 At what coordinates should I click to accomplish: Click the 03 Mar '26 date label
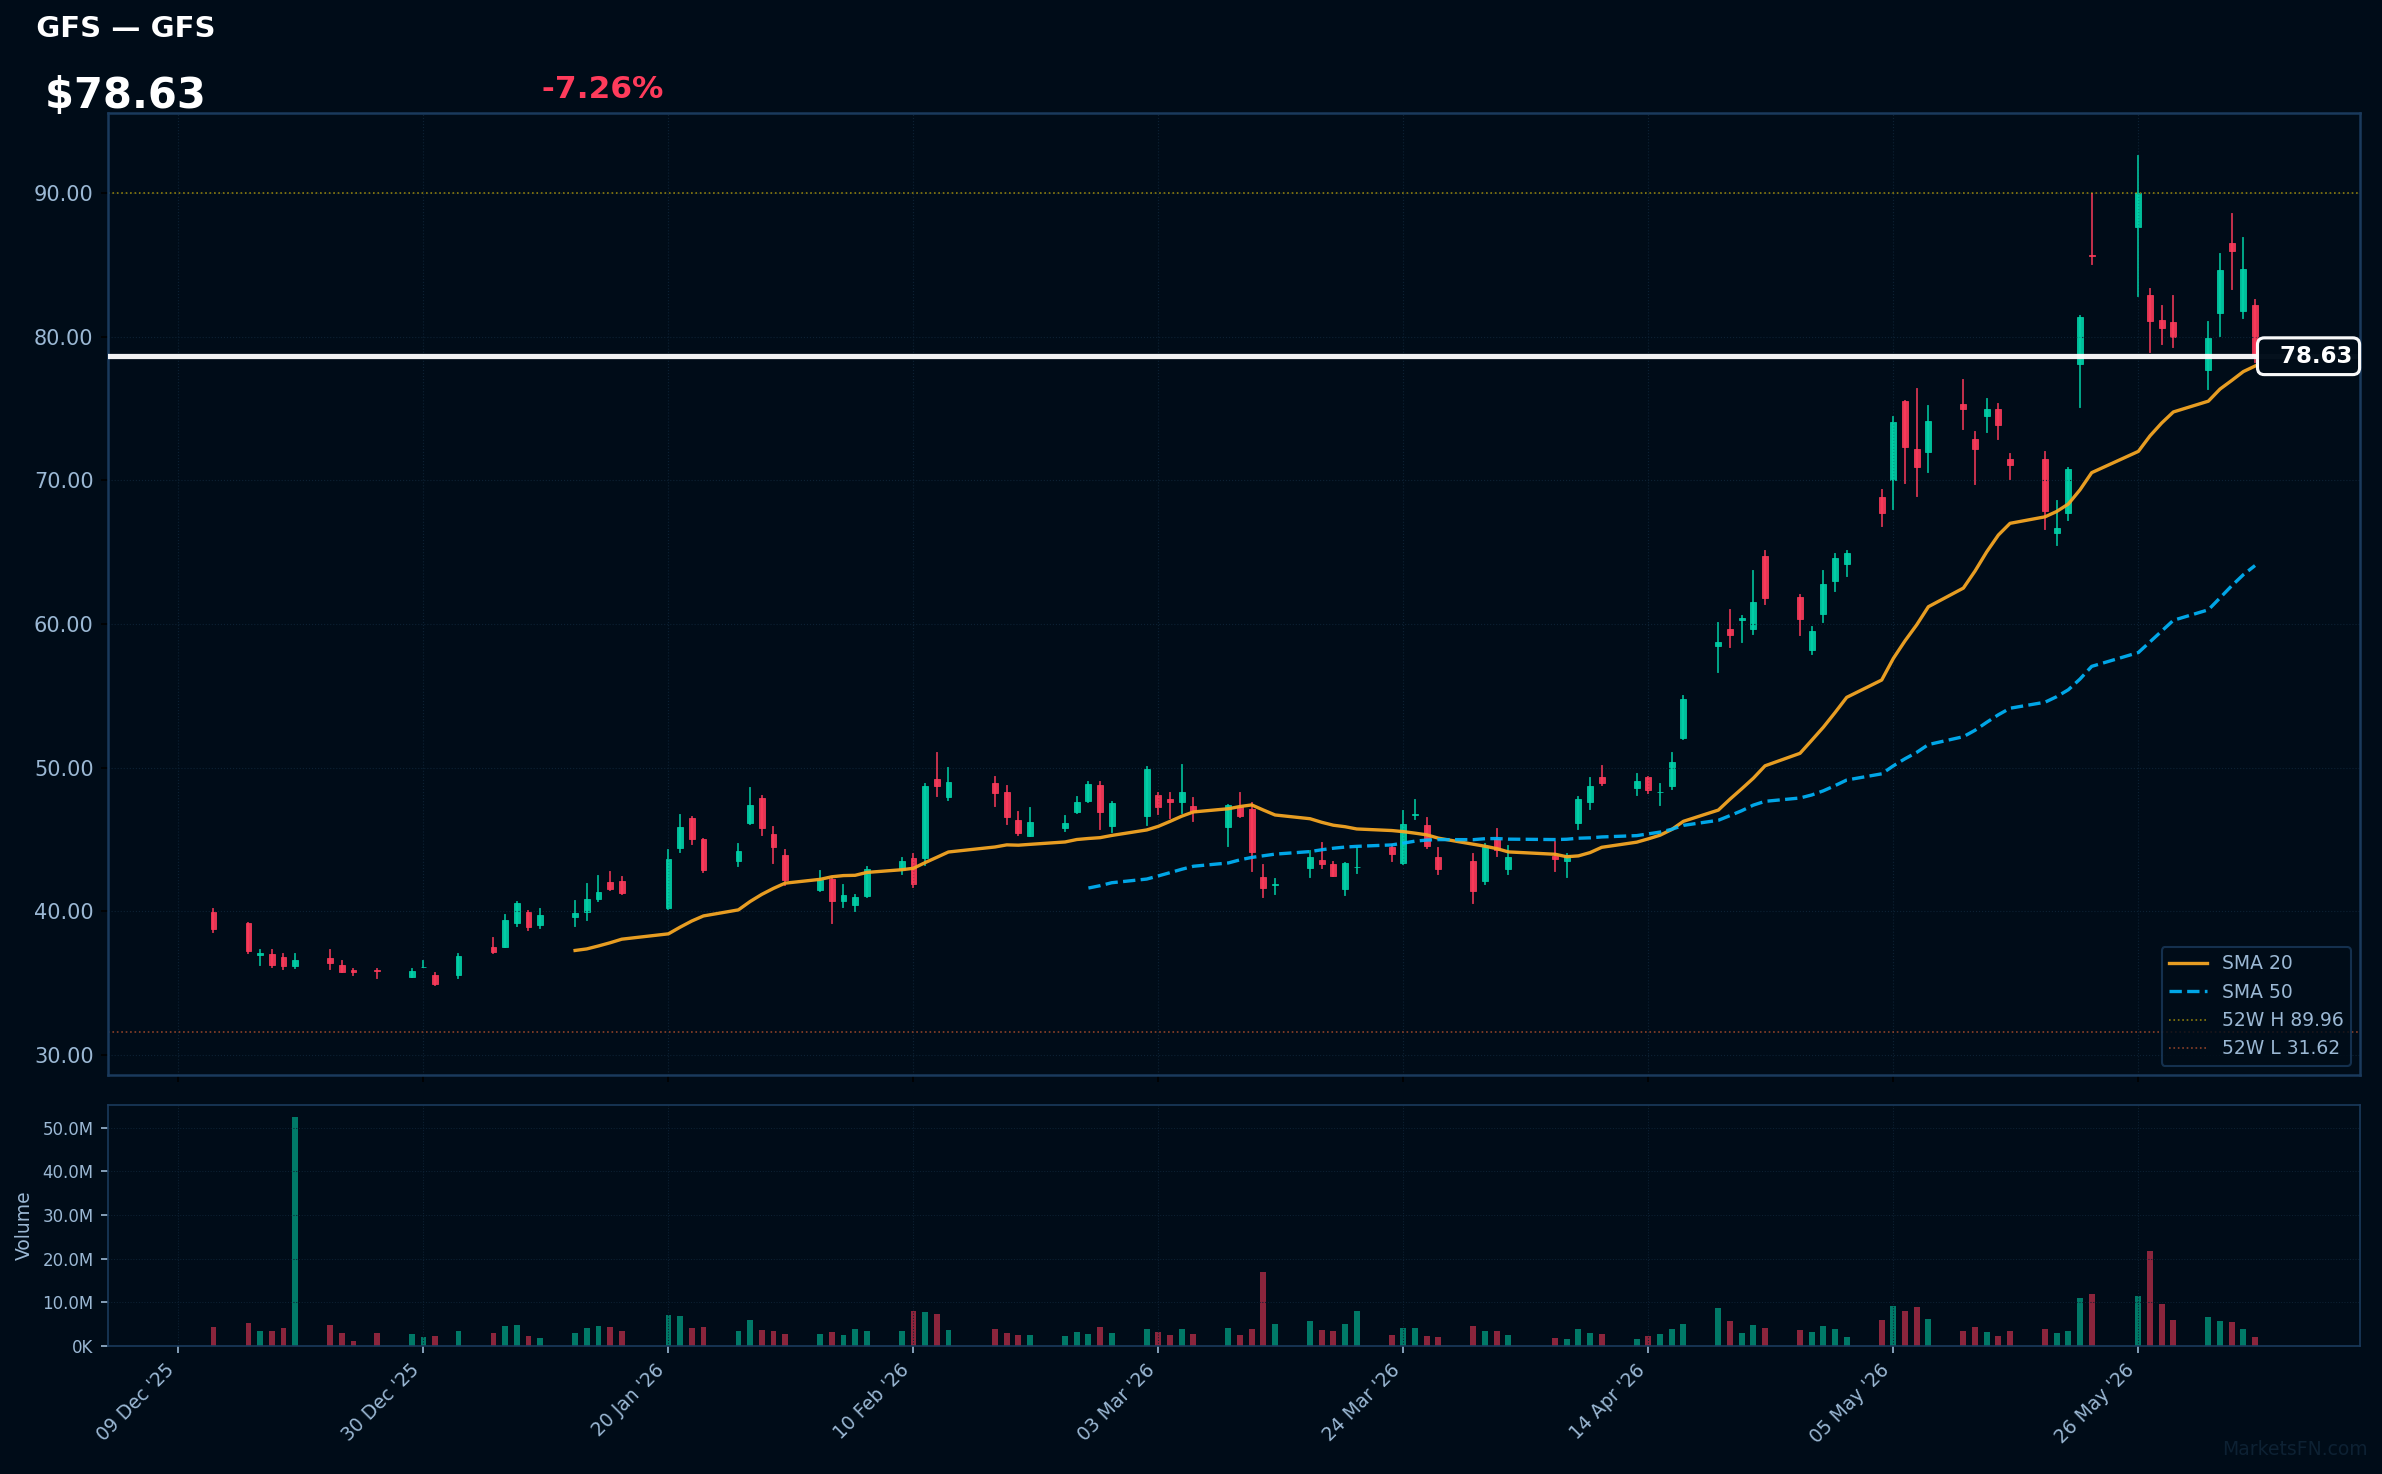coord(1115,1401)
